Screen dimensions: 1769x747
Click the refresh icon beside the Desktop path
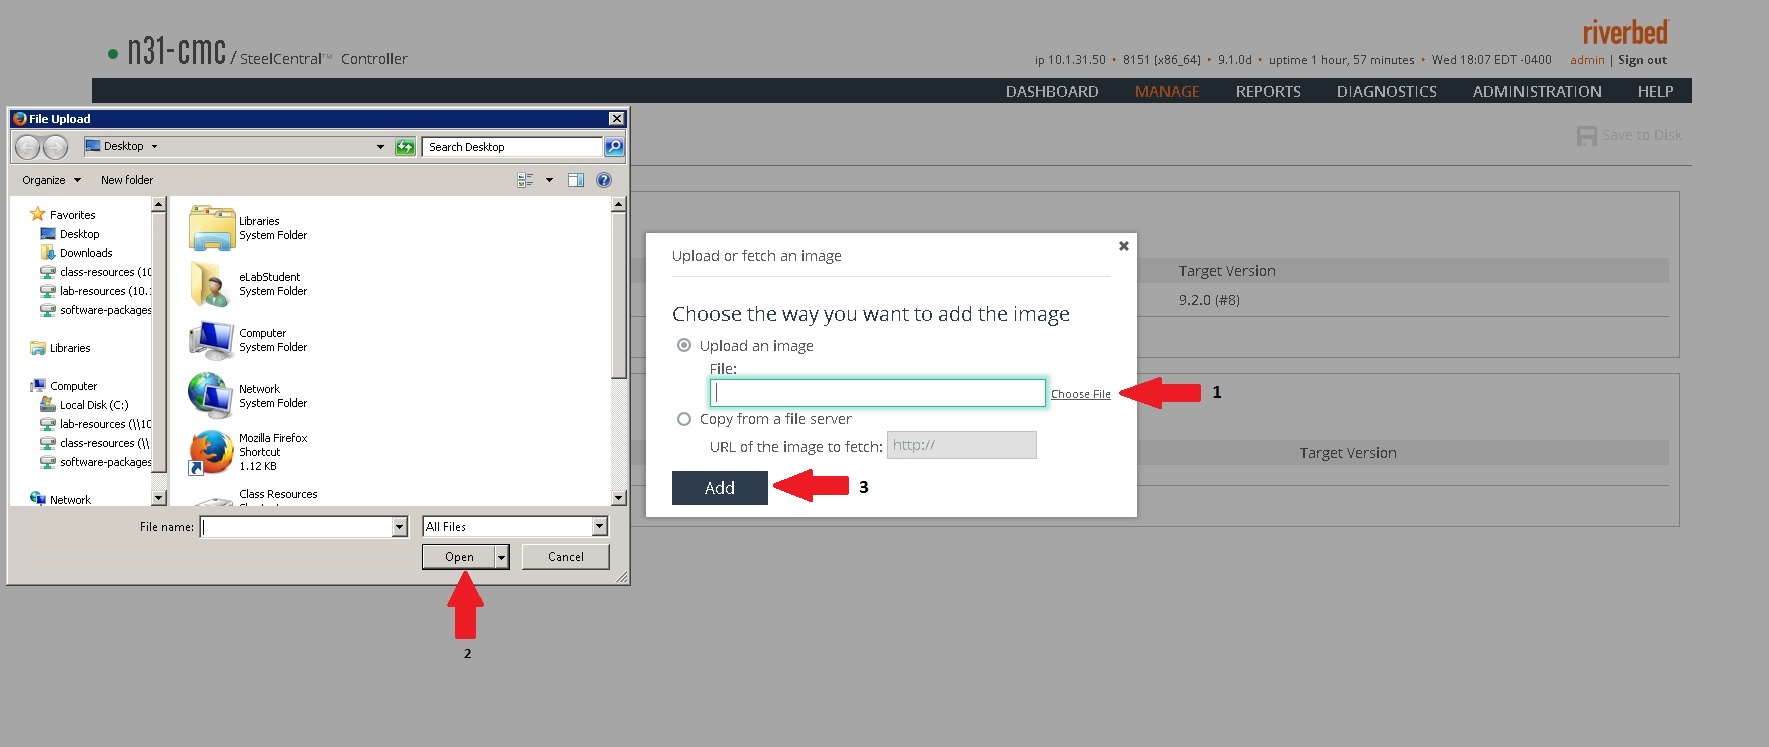click(405, 147)
